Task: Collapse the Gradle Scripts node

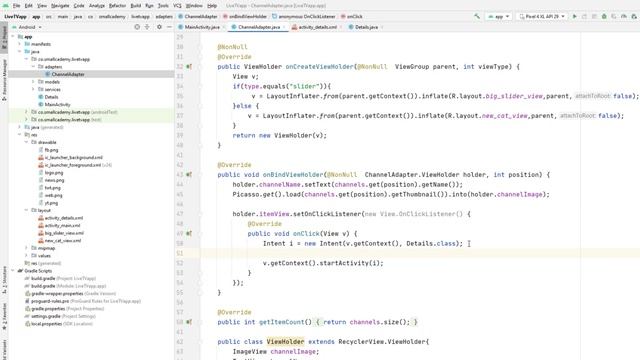Action: click(13, 271)
